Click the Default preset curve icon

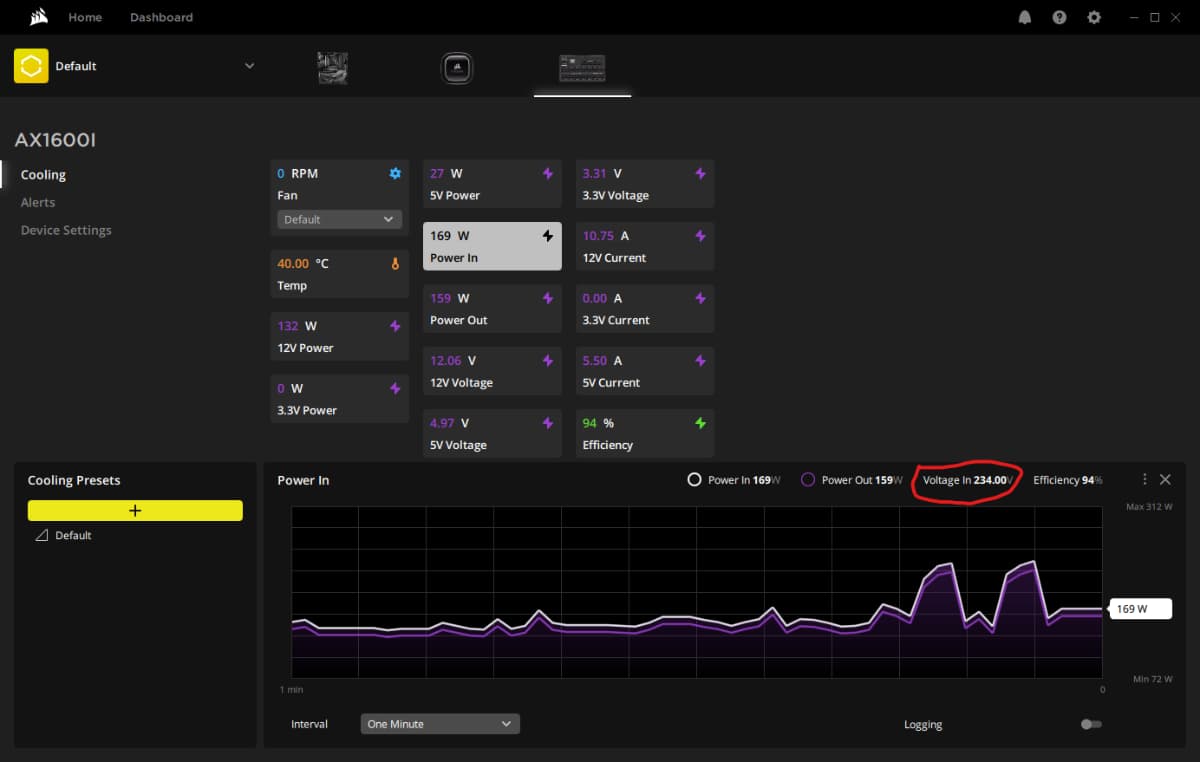tap(42, 535)
